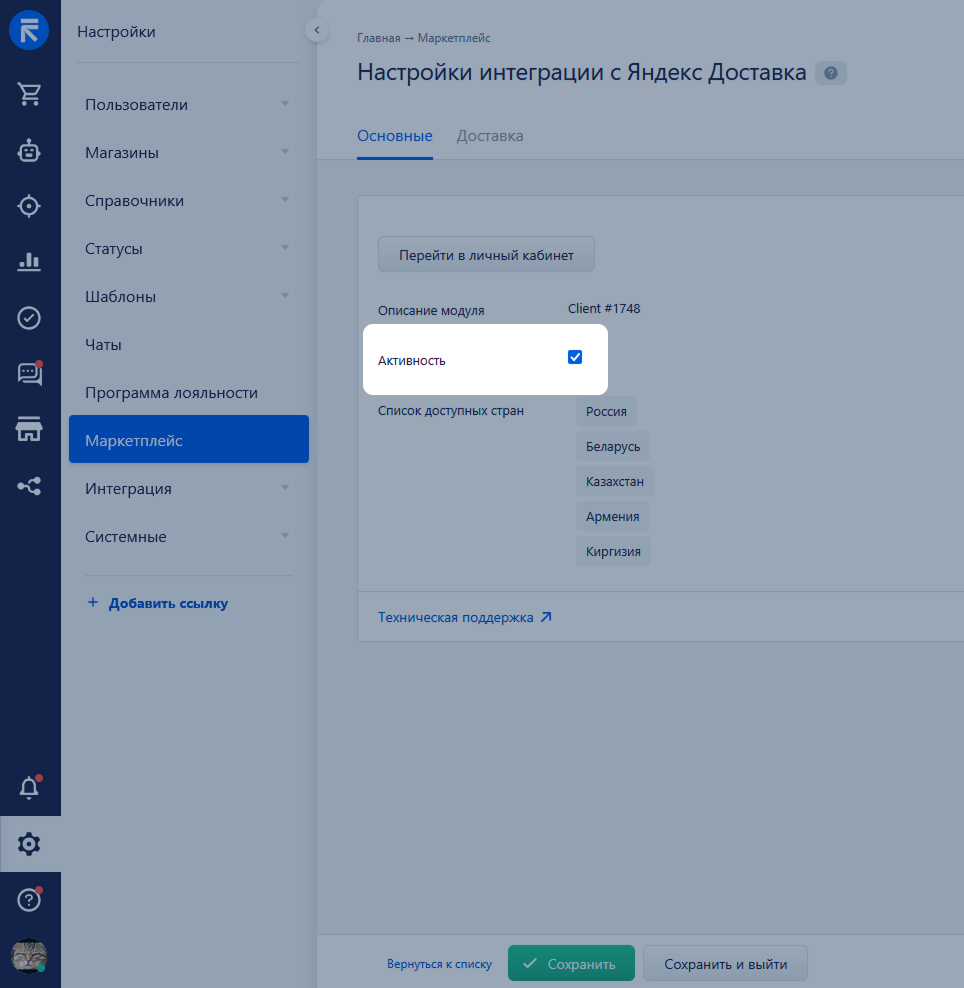Open the shopping cart orders icon
964x988 pixels.
(x=29, y=94)
